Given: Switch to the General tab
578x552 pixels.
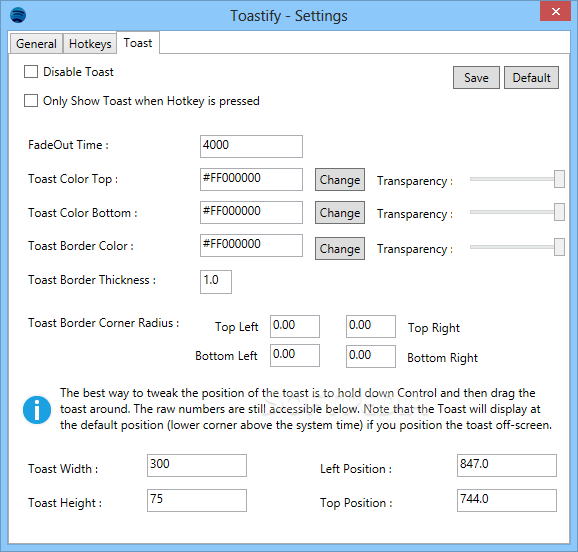Looking at the screenshot, I should tap(36, 44).
